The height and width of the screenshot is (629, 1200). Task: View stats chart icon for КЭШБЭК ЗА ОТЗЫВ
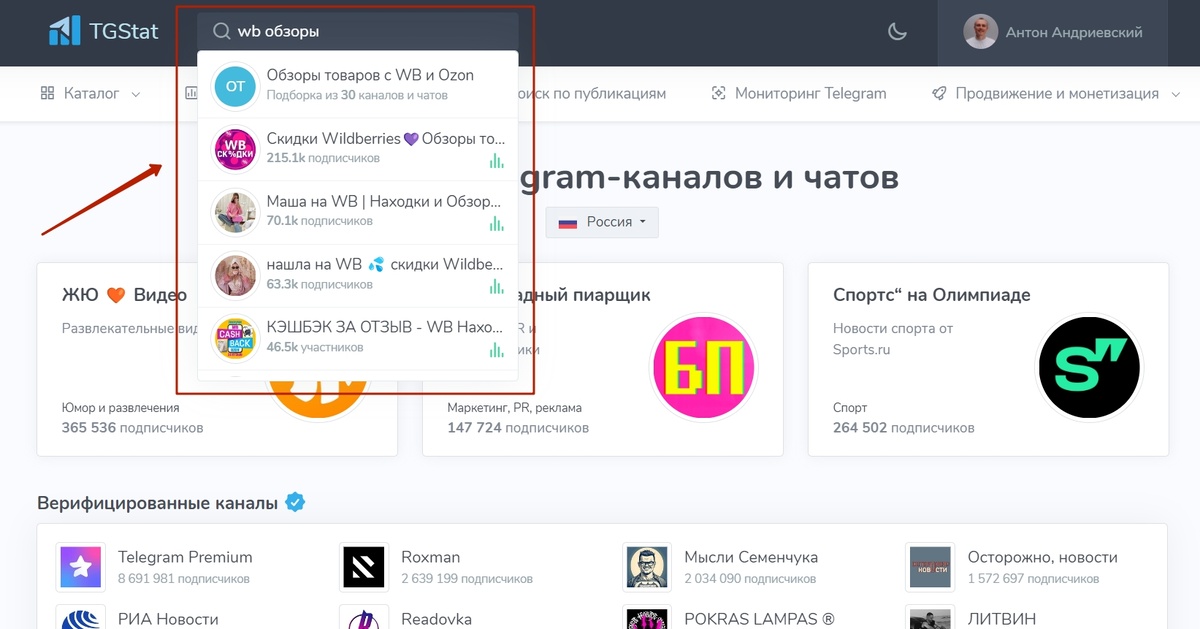[x=496, y=350]
